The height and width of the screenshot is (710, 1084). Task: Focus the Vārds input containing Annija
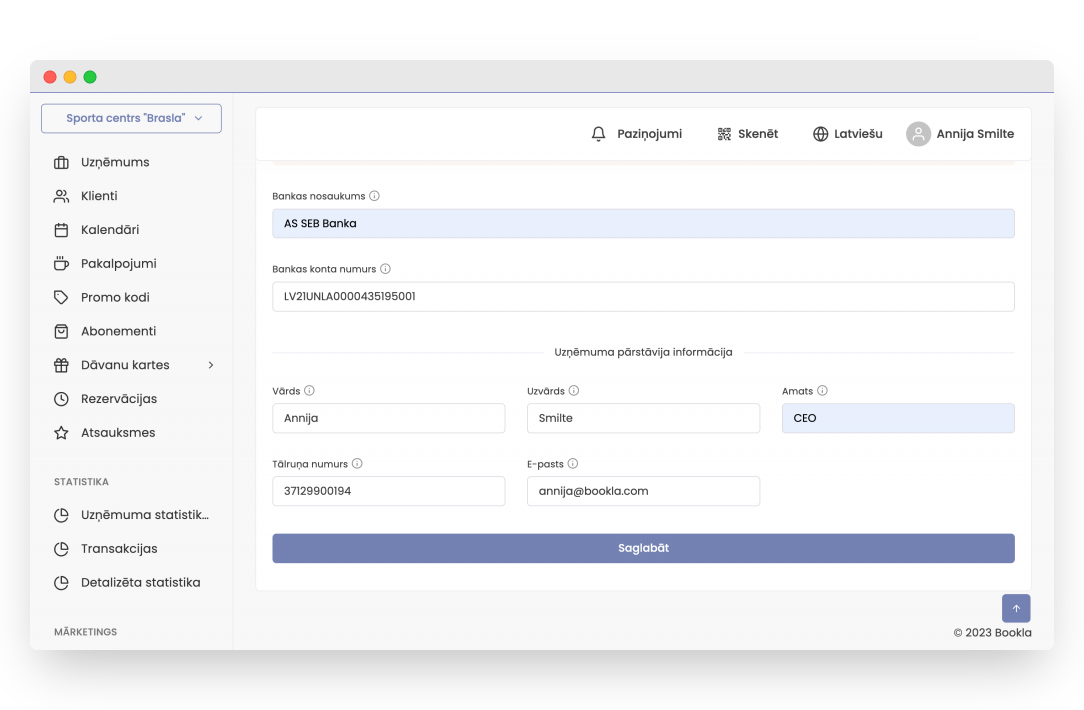388,418
